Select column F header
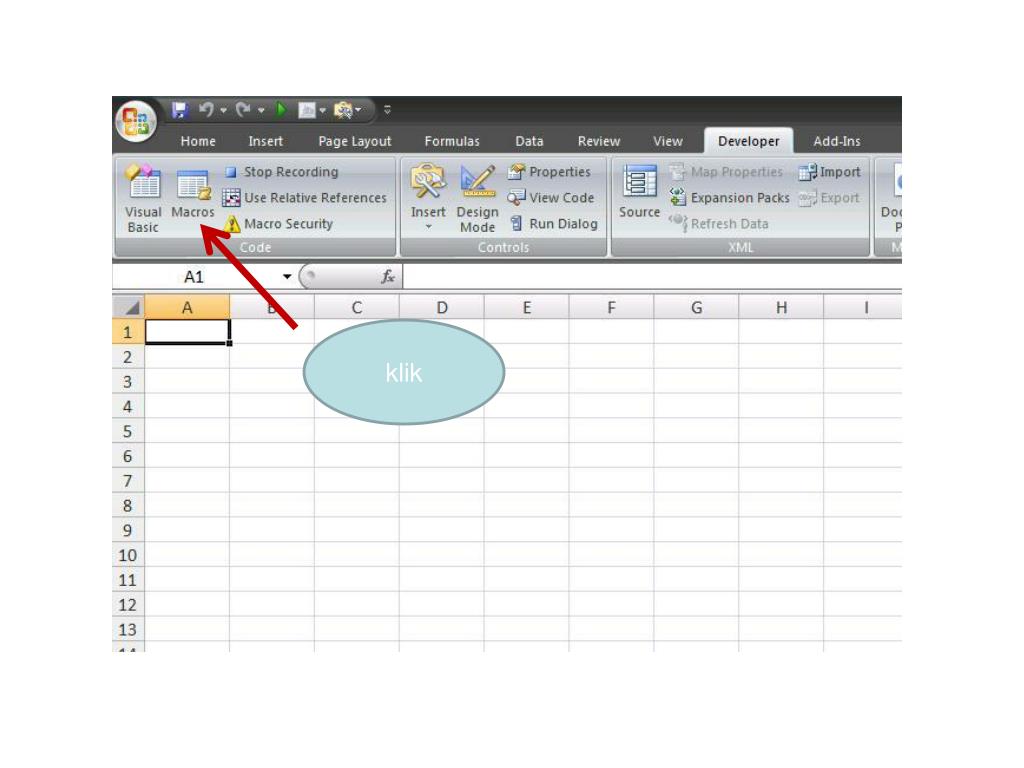1024x768 pixels. (611, 308)
